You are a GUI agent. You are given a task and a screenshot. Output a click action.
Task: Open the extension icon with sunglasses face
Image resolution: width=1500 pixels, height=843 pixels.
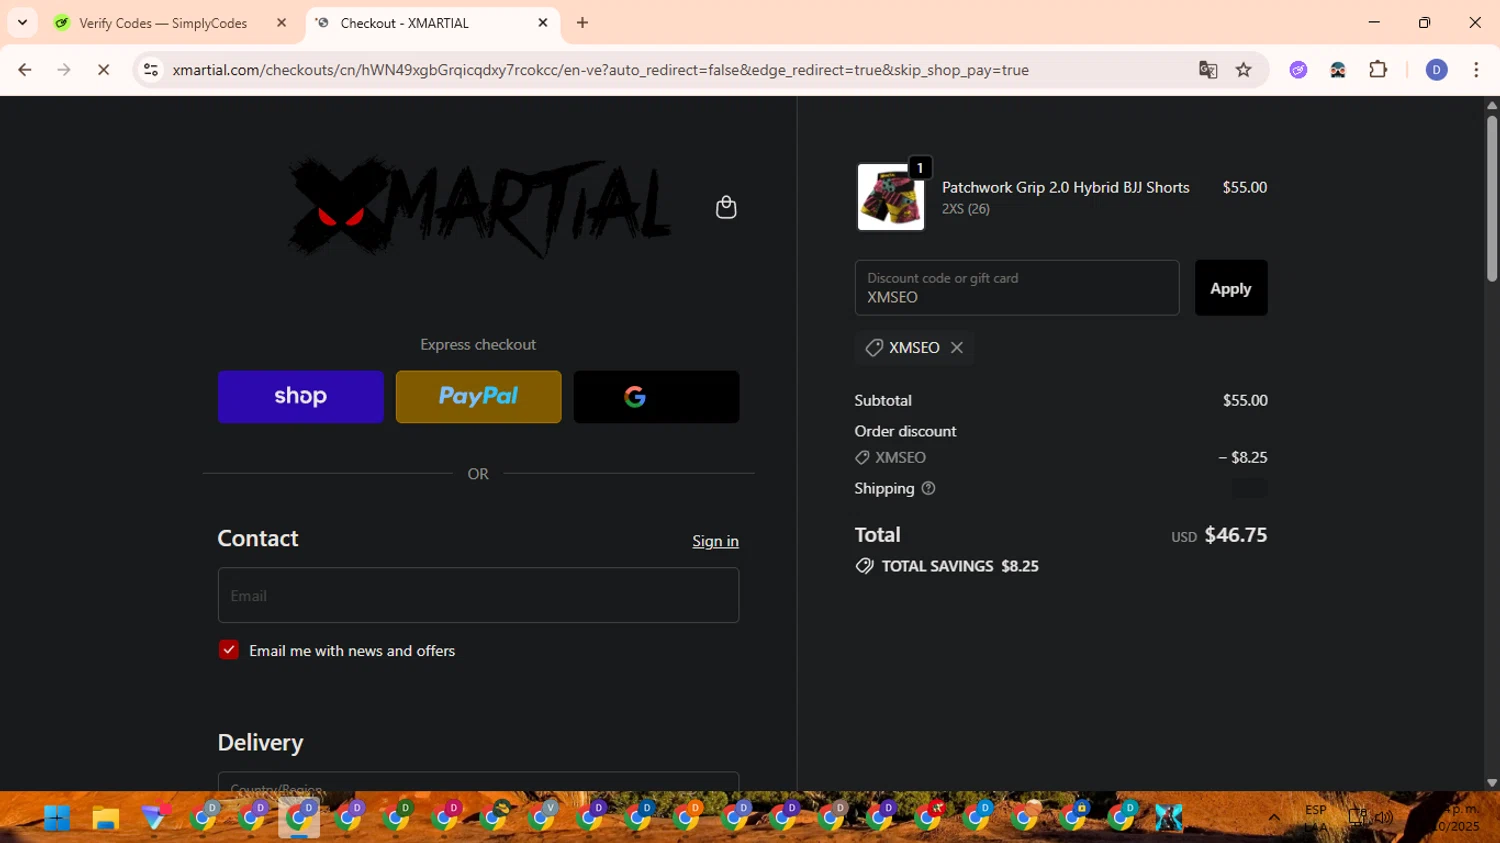1338,70
